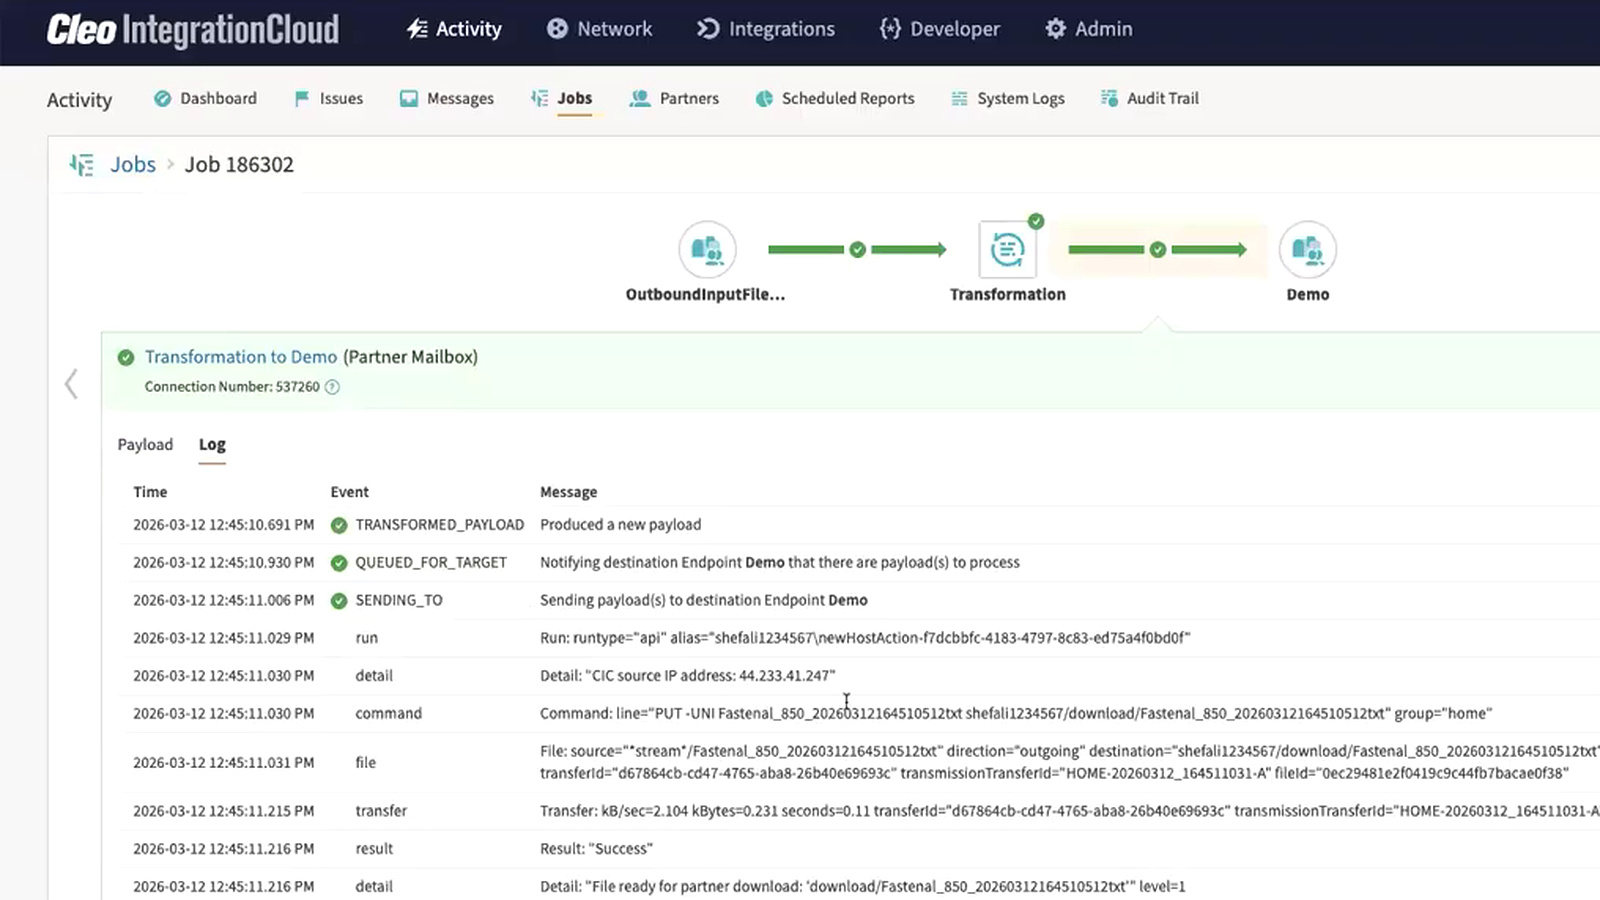Open the Activity top menu
The image size is (1600, 900).
454,29
